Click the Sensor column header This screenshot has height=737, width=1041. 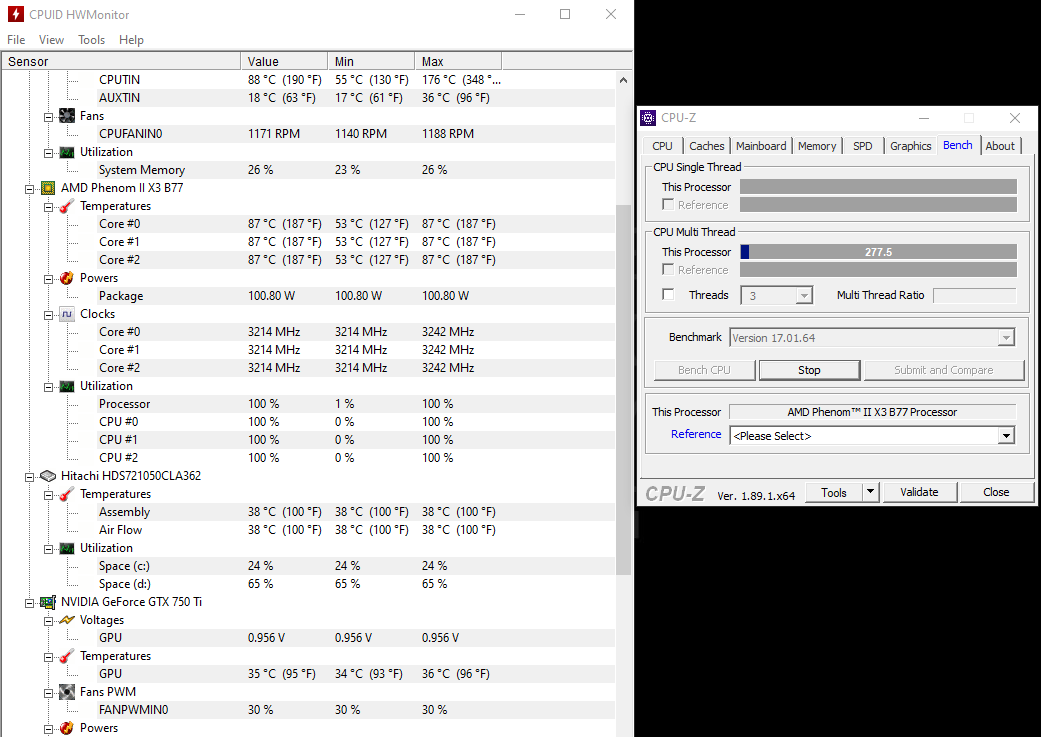pyautogui.click(x=121, y=62)
